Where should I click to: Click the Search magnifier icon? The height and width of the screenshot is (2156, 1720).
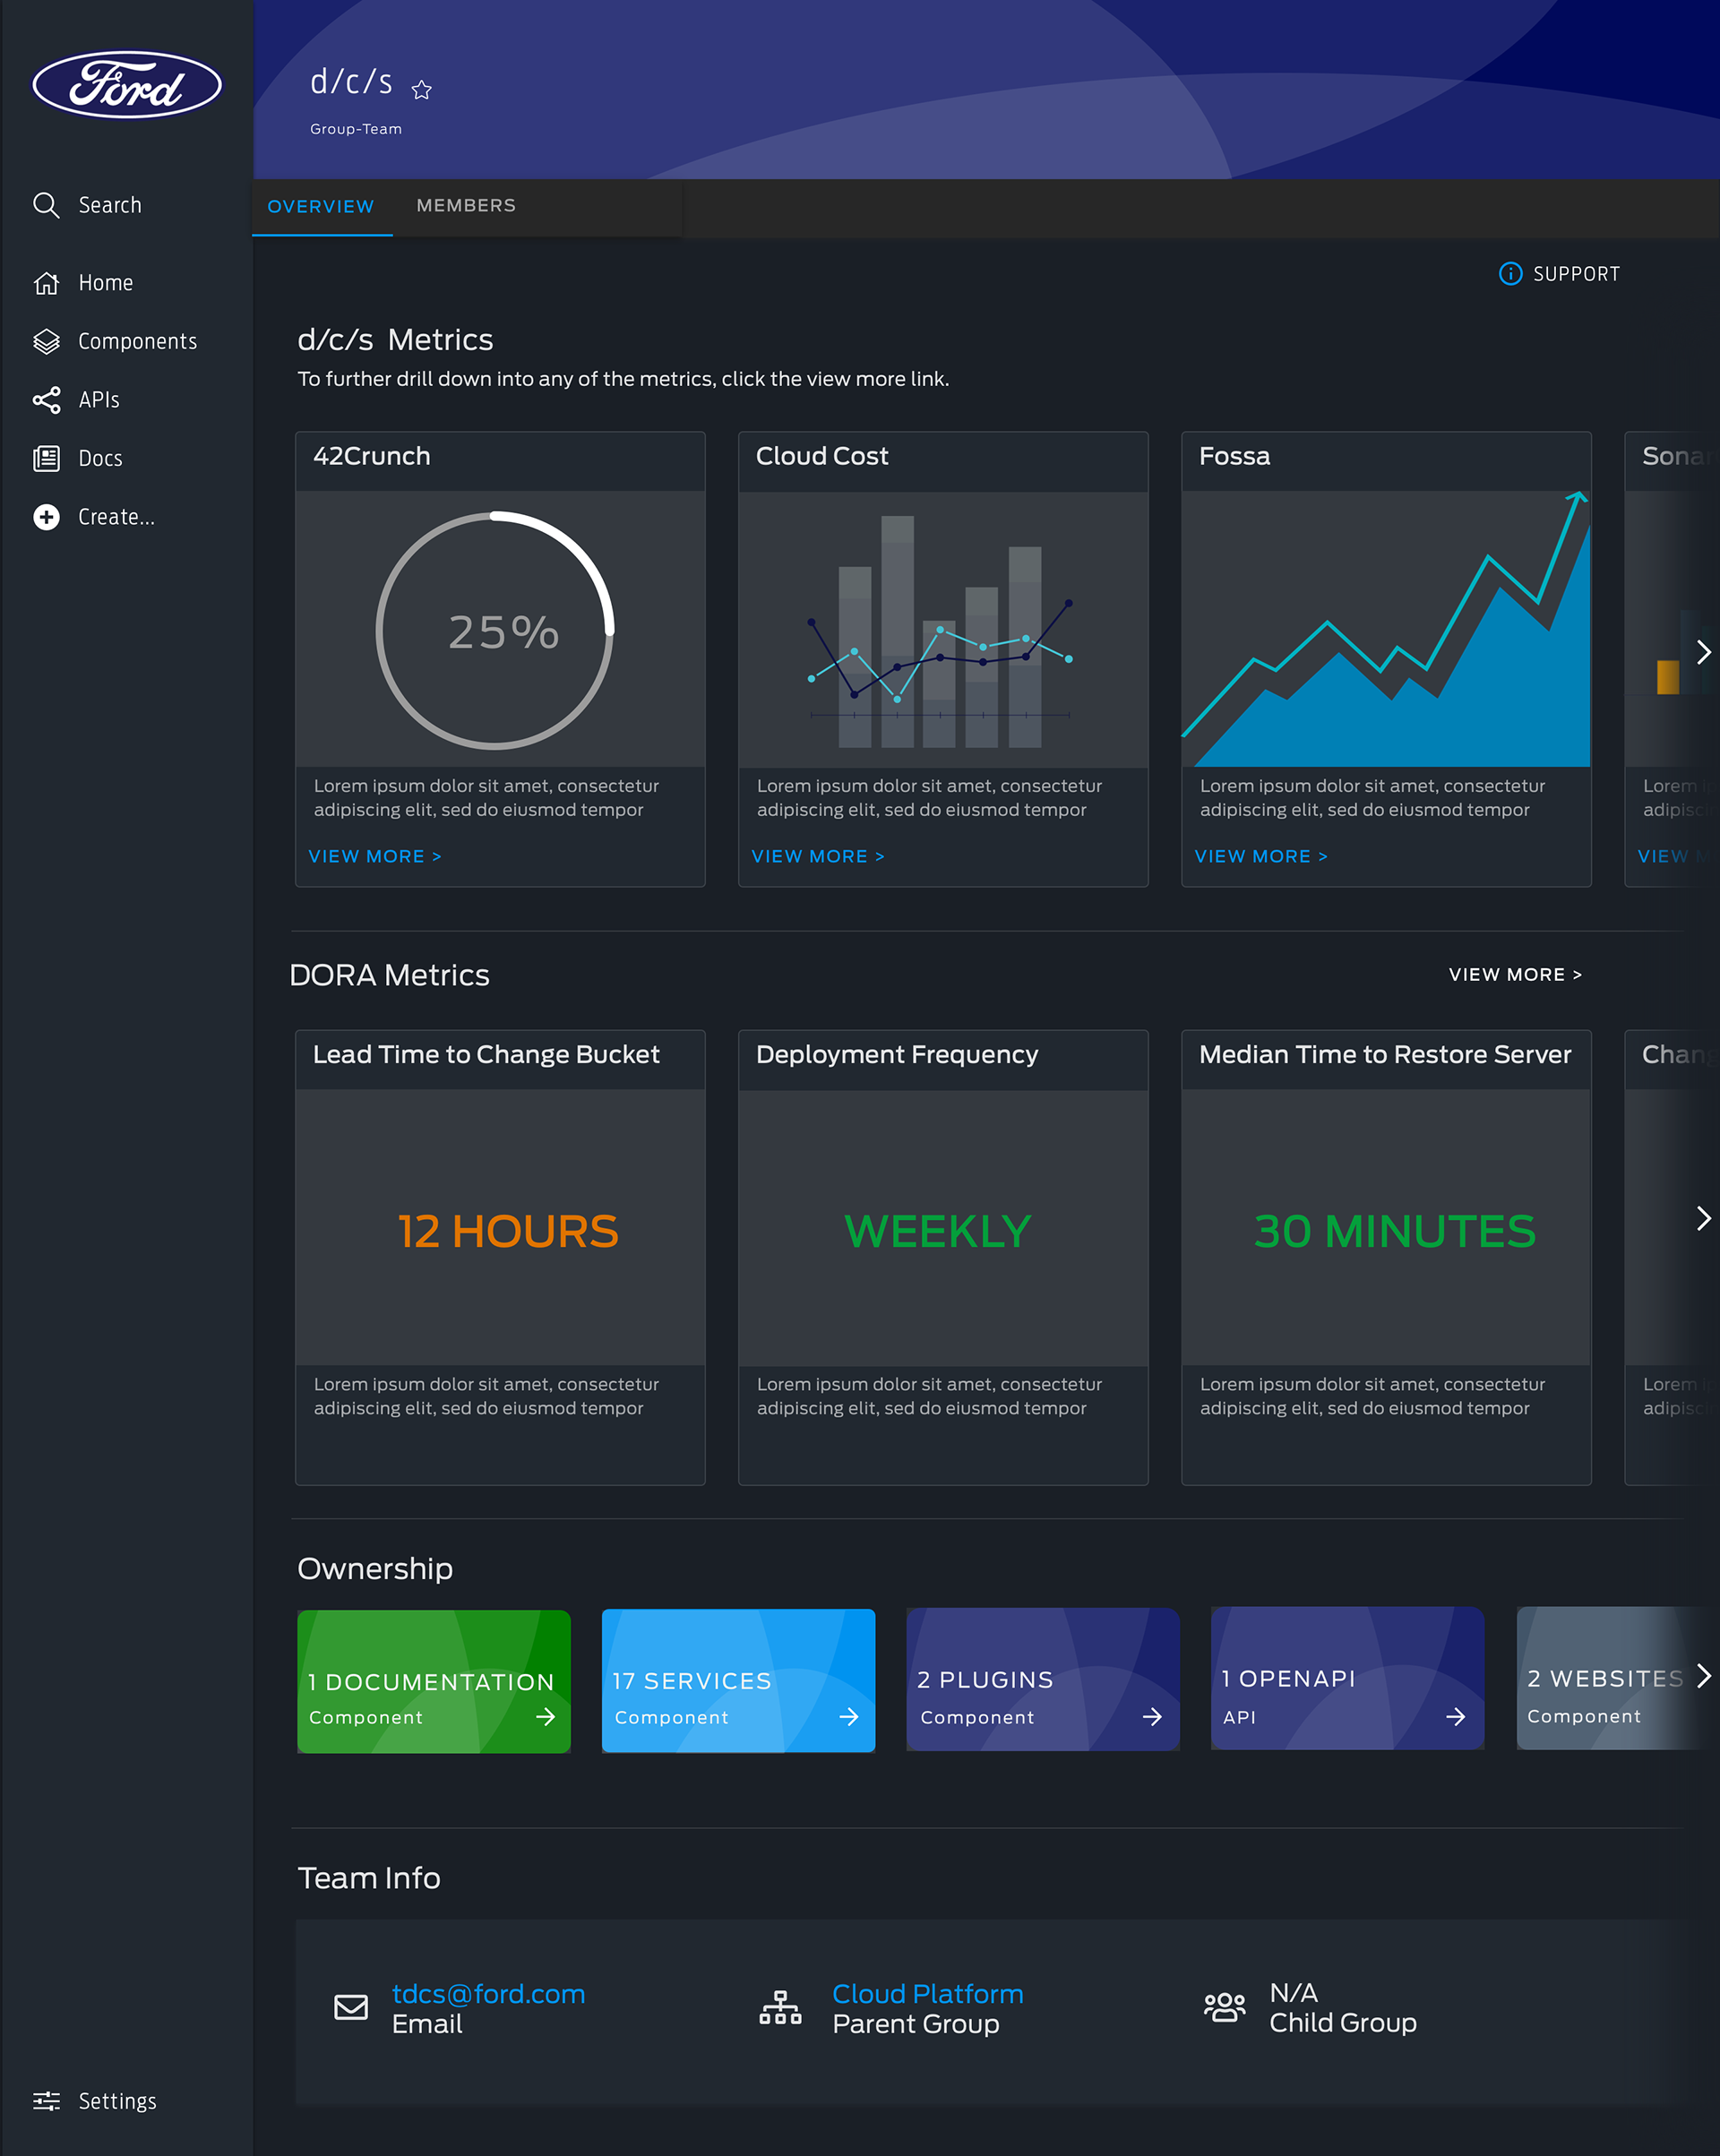46,205
